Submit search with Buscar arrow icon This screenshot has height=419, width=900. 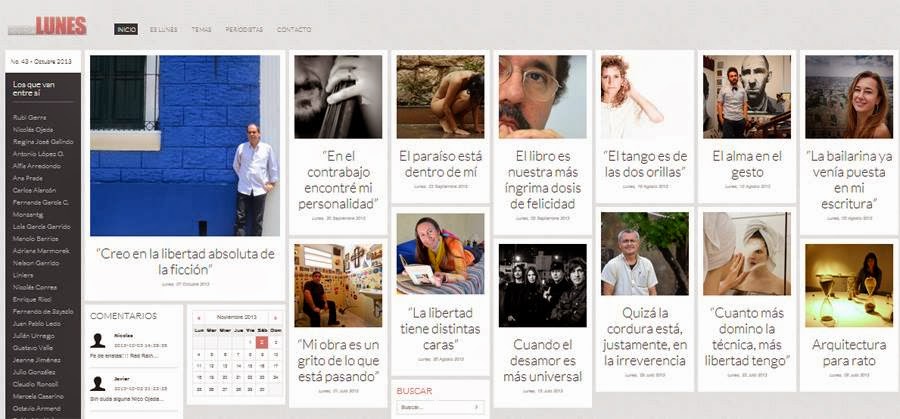[476, 407]
